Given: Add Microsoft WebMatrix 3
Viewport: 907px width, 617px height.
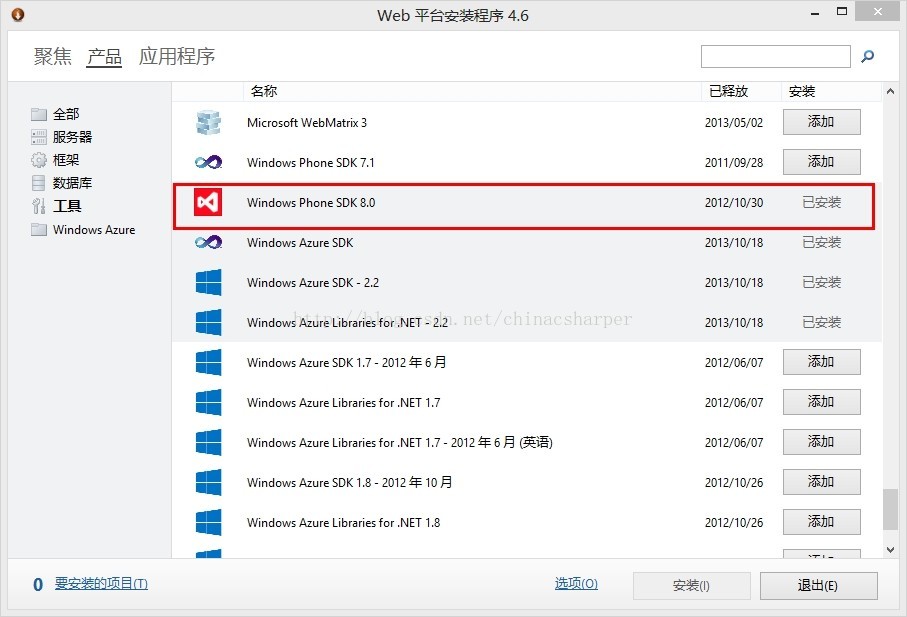Looking at the screenshot, I should (821, 122).
